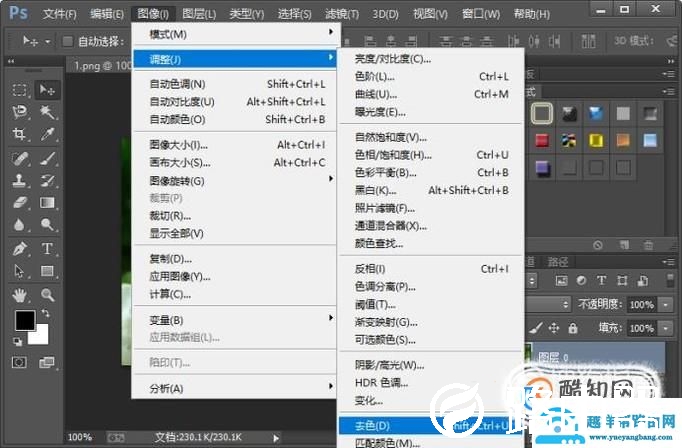Click the 1.png document tab
The height and width of the screenshot is (448, 682).
coord(103,66)
